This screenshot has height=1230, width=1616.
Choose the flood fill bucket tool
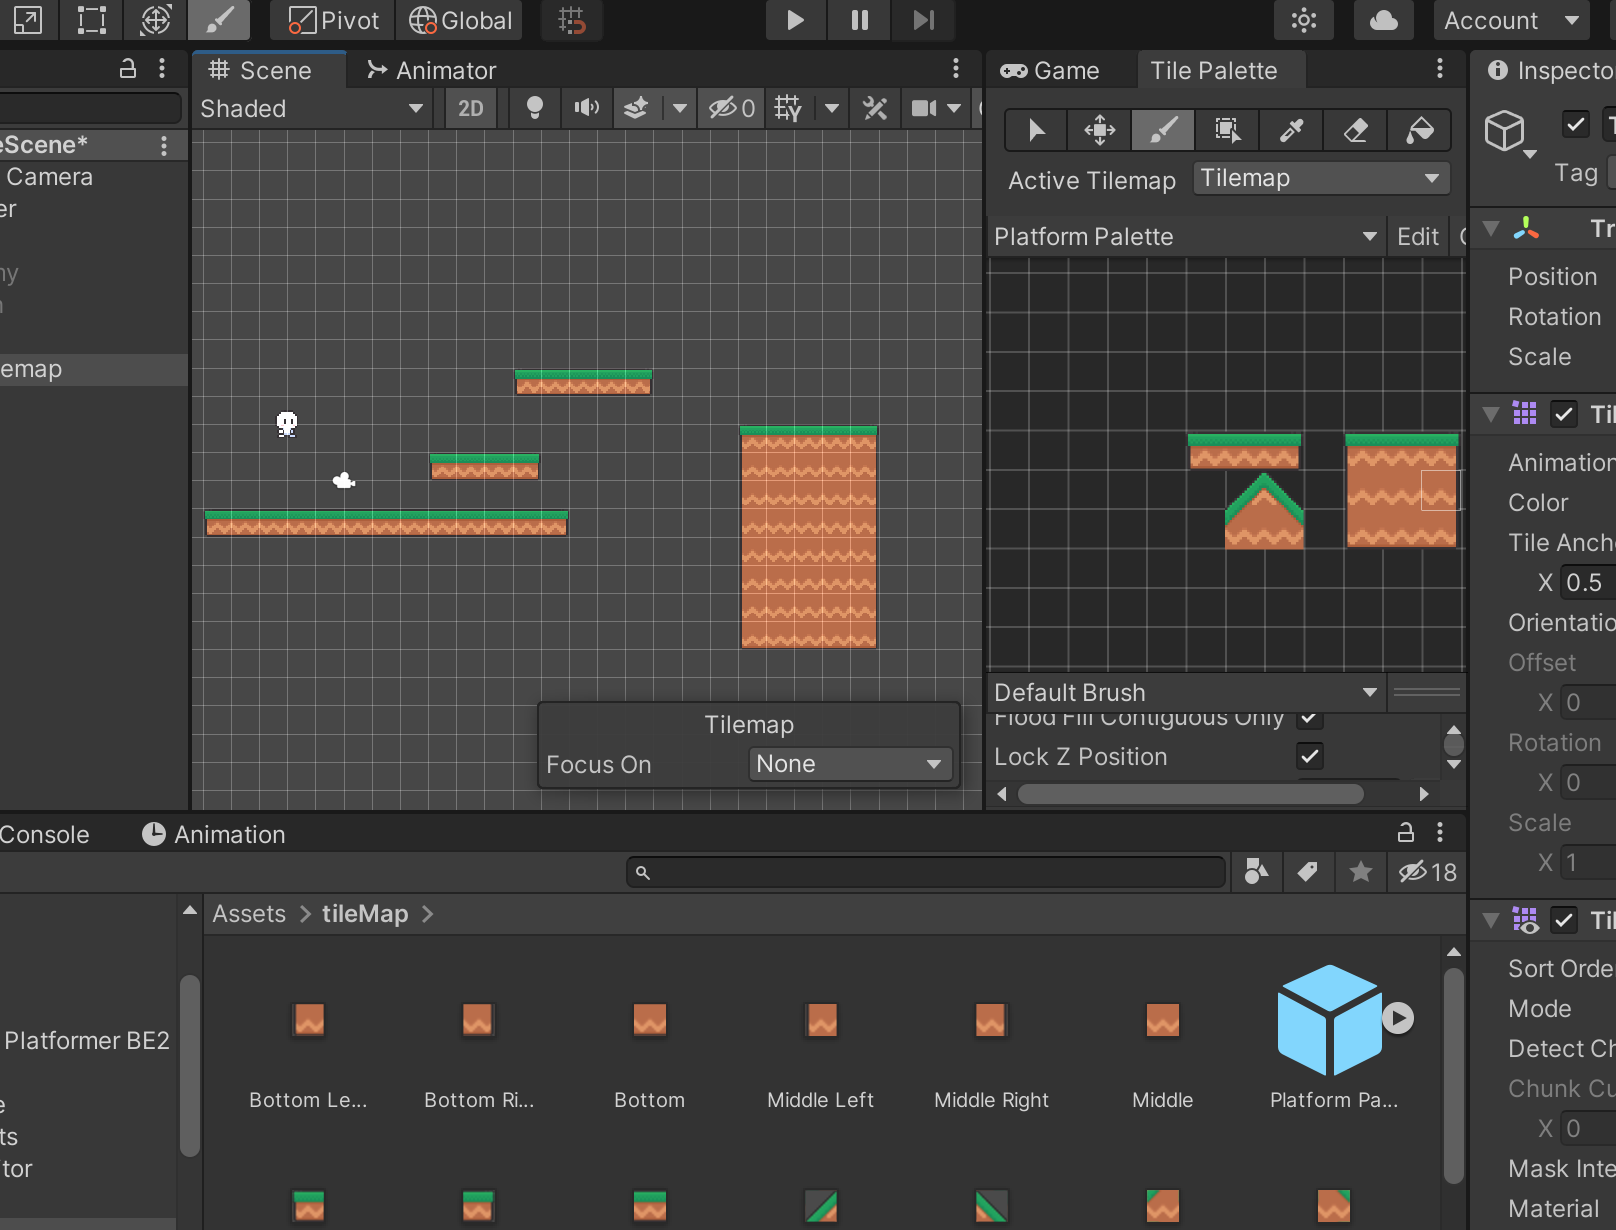coord(1419,130)
